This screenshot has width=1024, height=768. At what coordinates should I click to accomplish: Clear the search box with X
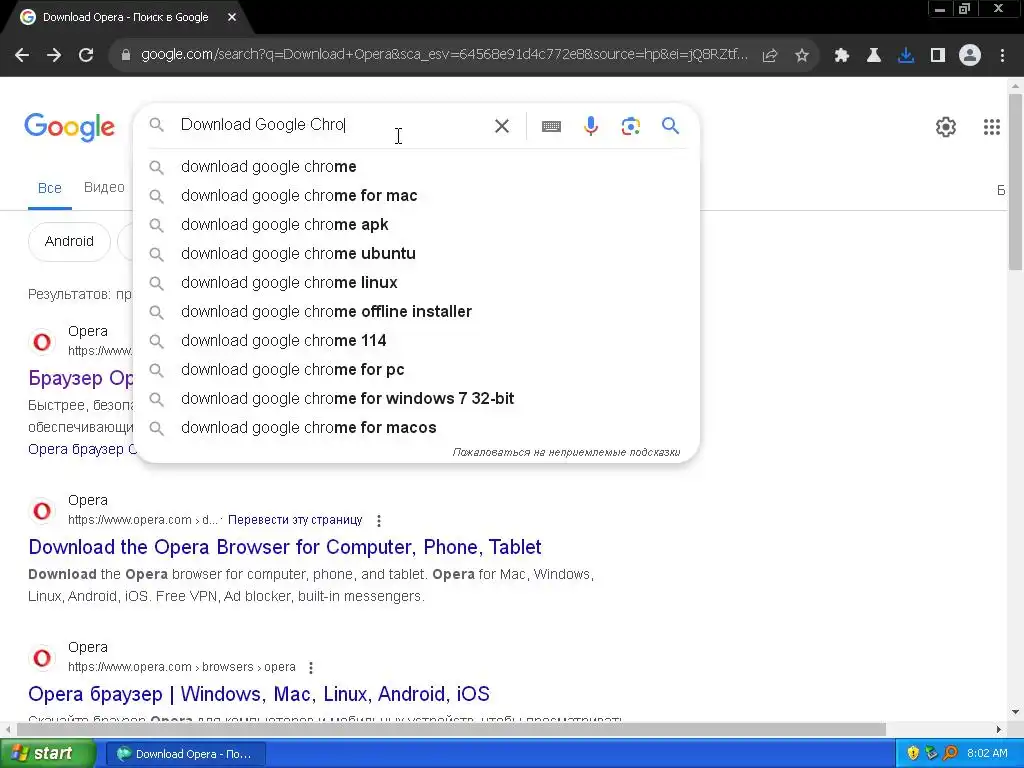tap(502, 126)
